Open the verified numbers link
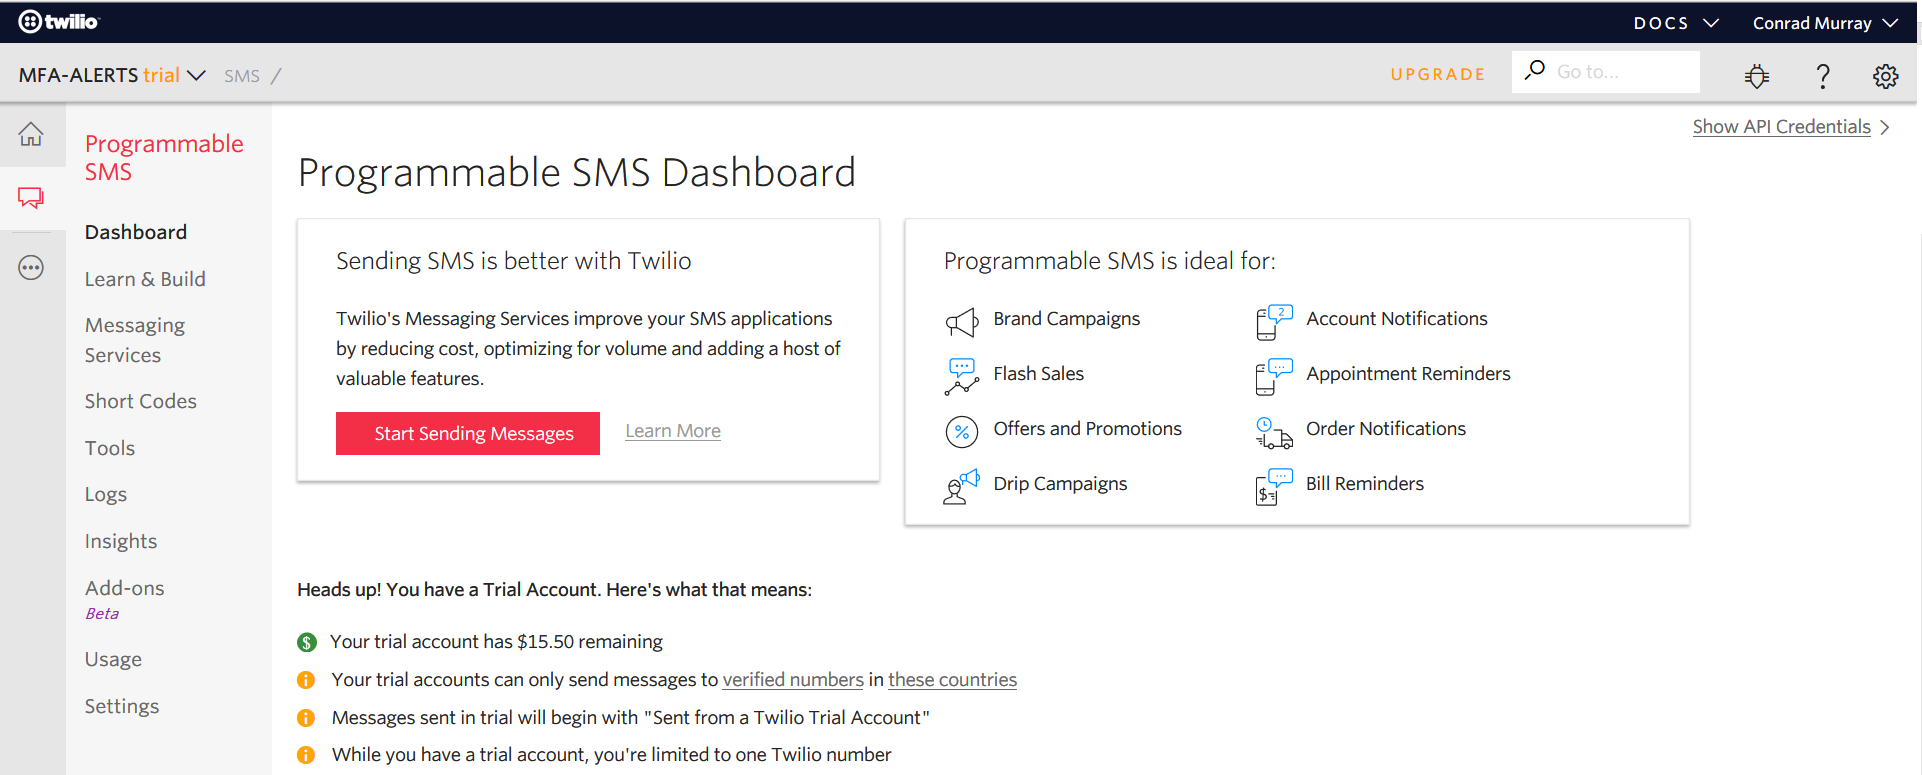Viewport: 1922px width, 775px height. click(x=793, y=680)
